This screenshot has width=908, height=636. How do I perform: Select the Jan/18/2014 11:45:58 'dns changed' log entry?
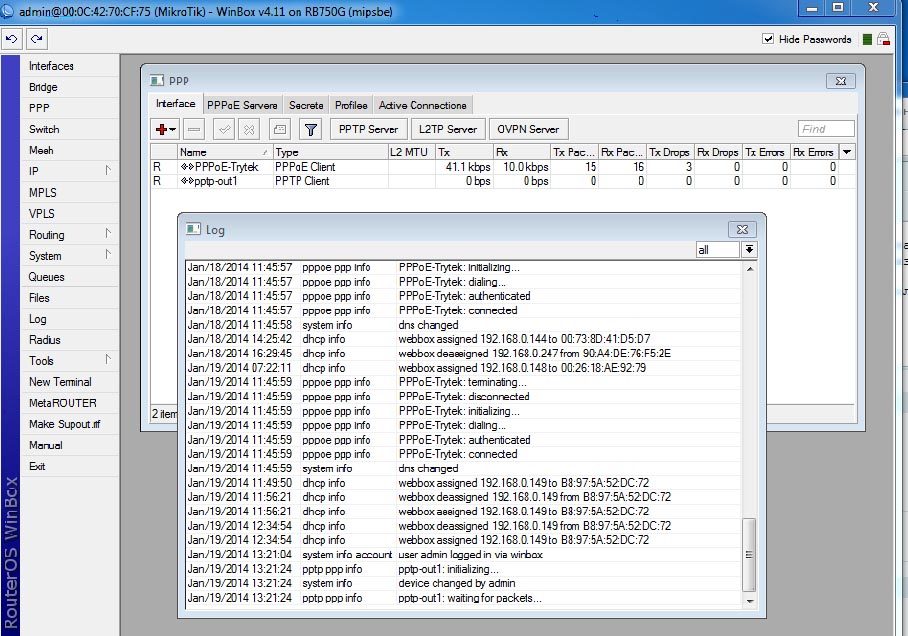click(463, 324)
